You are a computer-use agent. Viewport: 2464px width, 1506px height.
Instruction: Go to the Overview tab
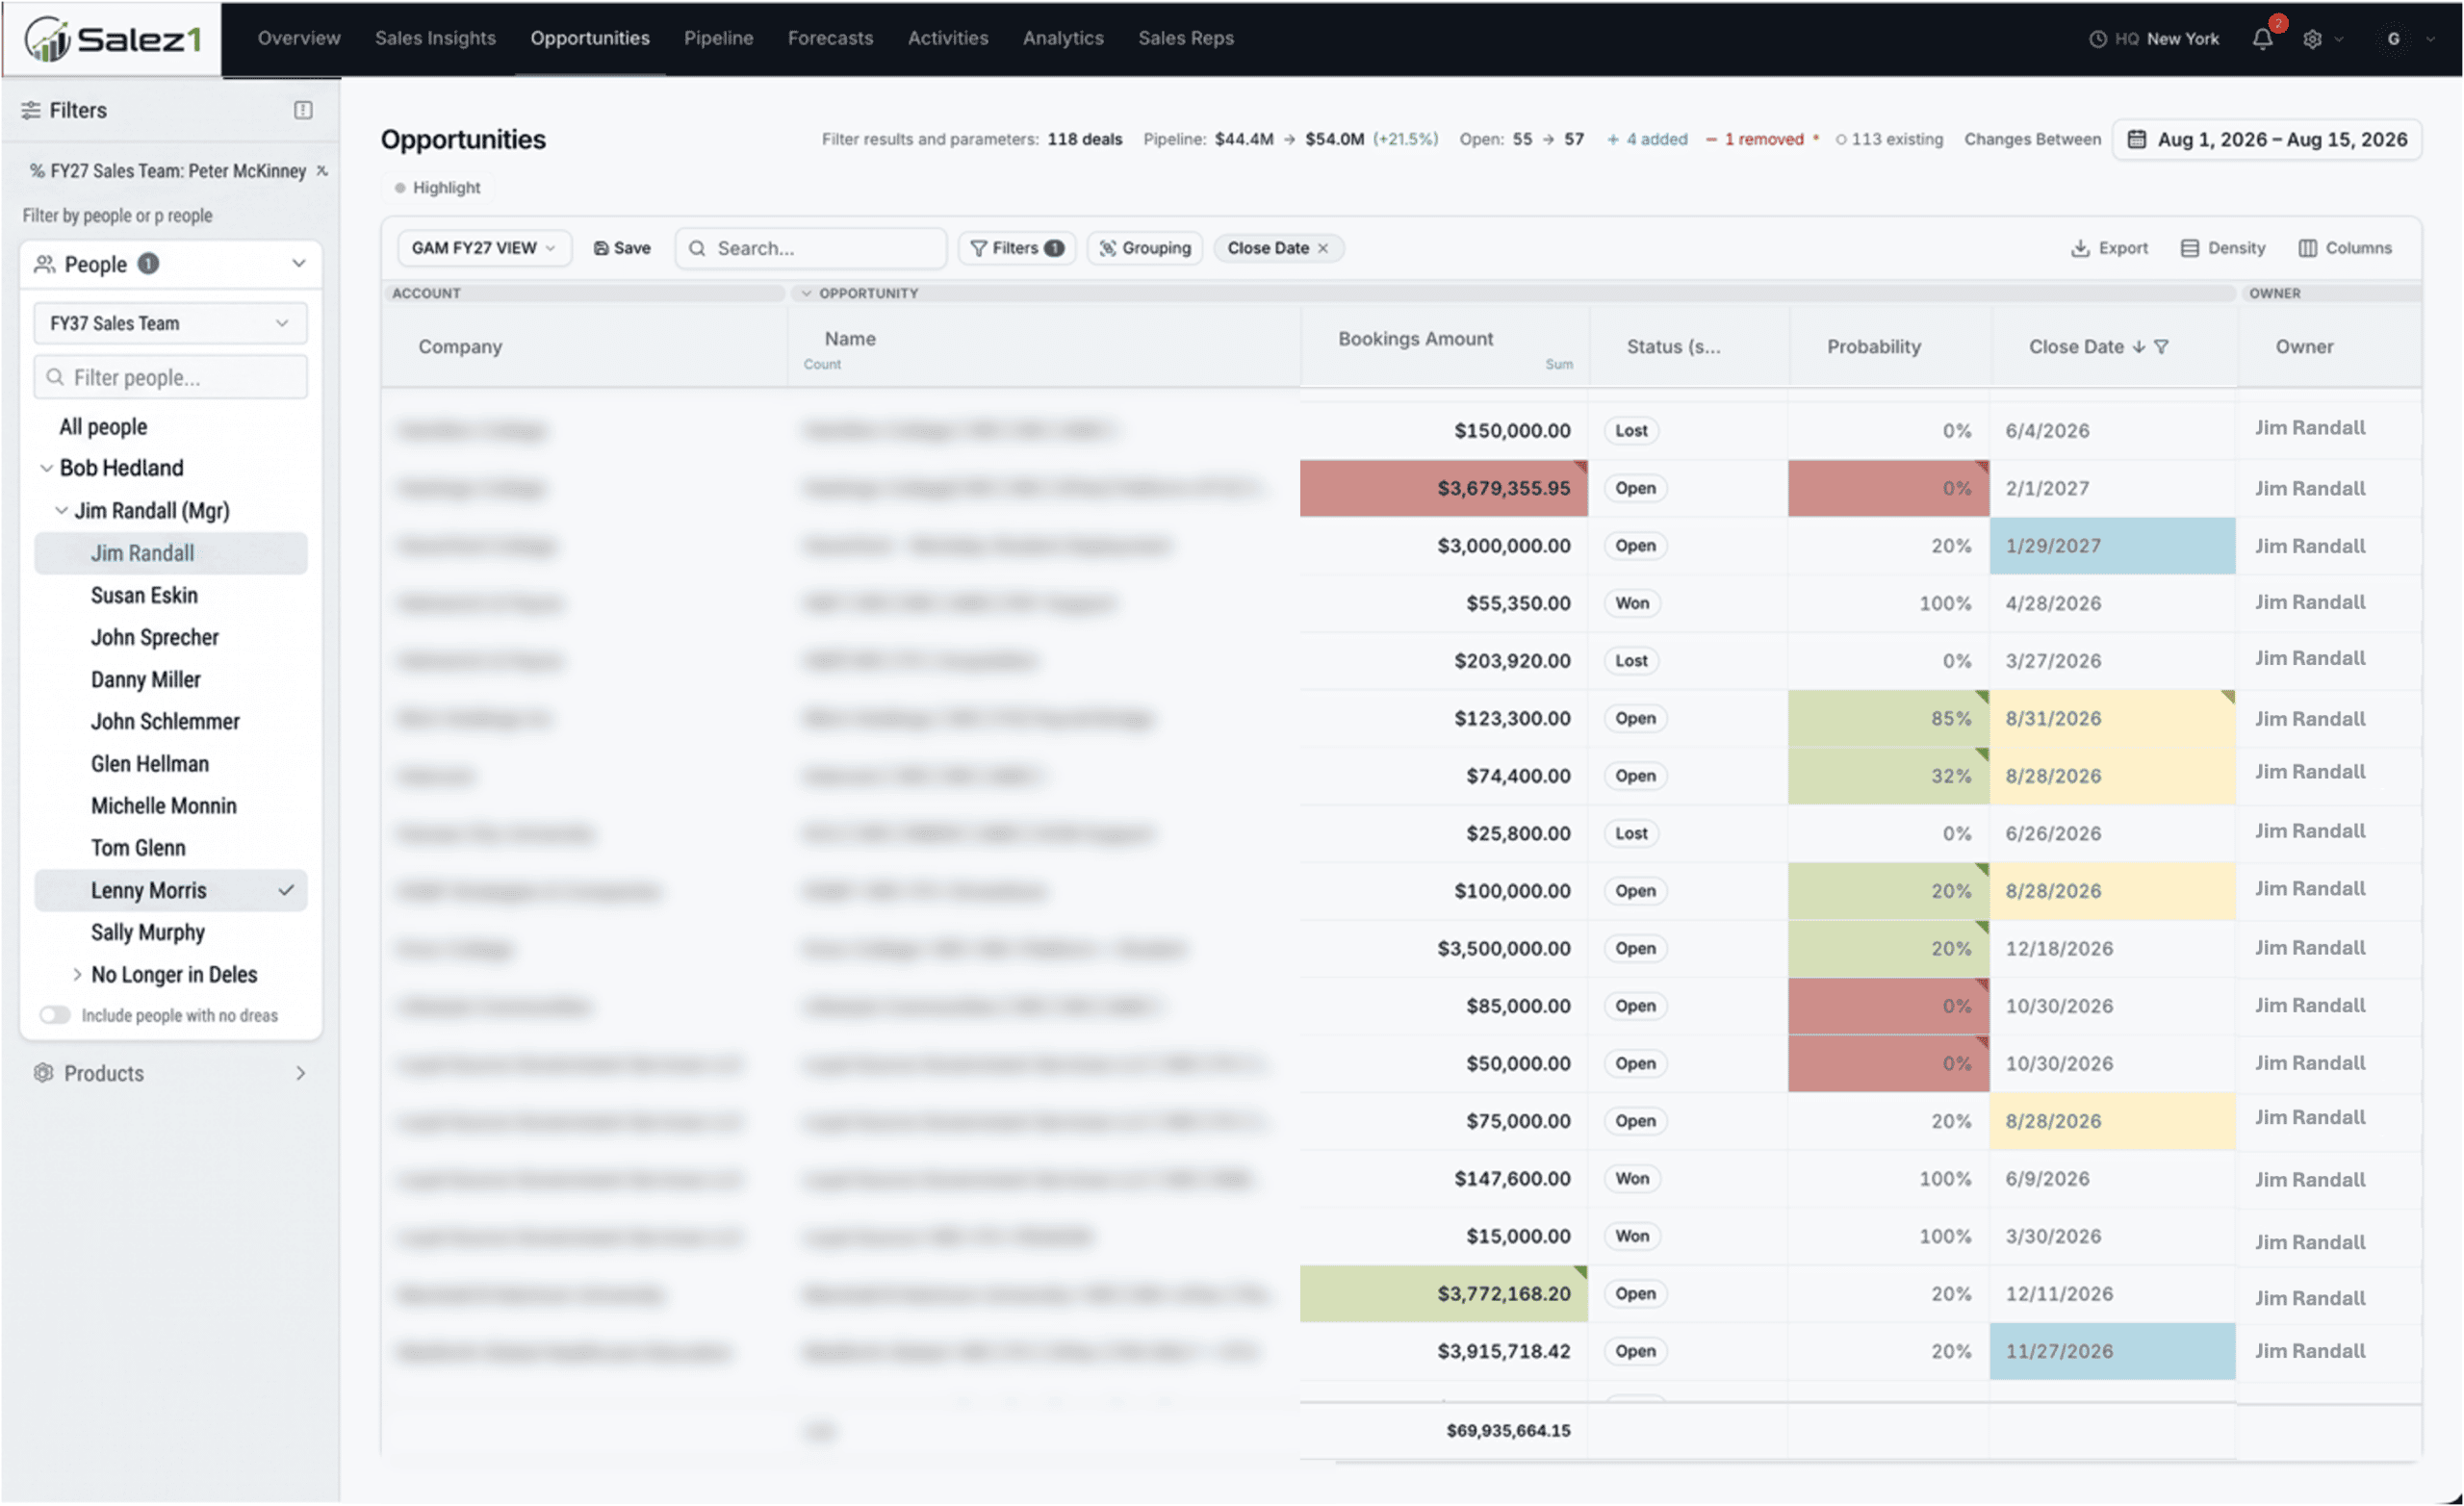tap(299, 38)
